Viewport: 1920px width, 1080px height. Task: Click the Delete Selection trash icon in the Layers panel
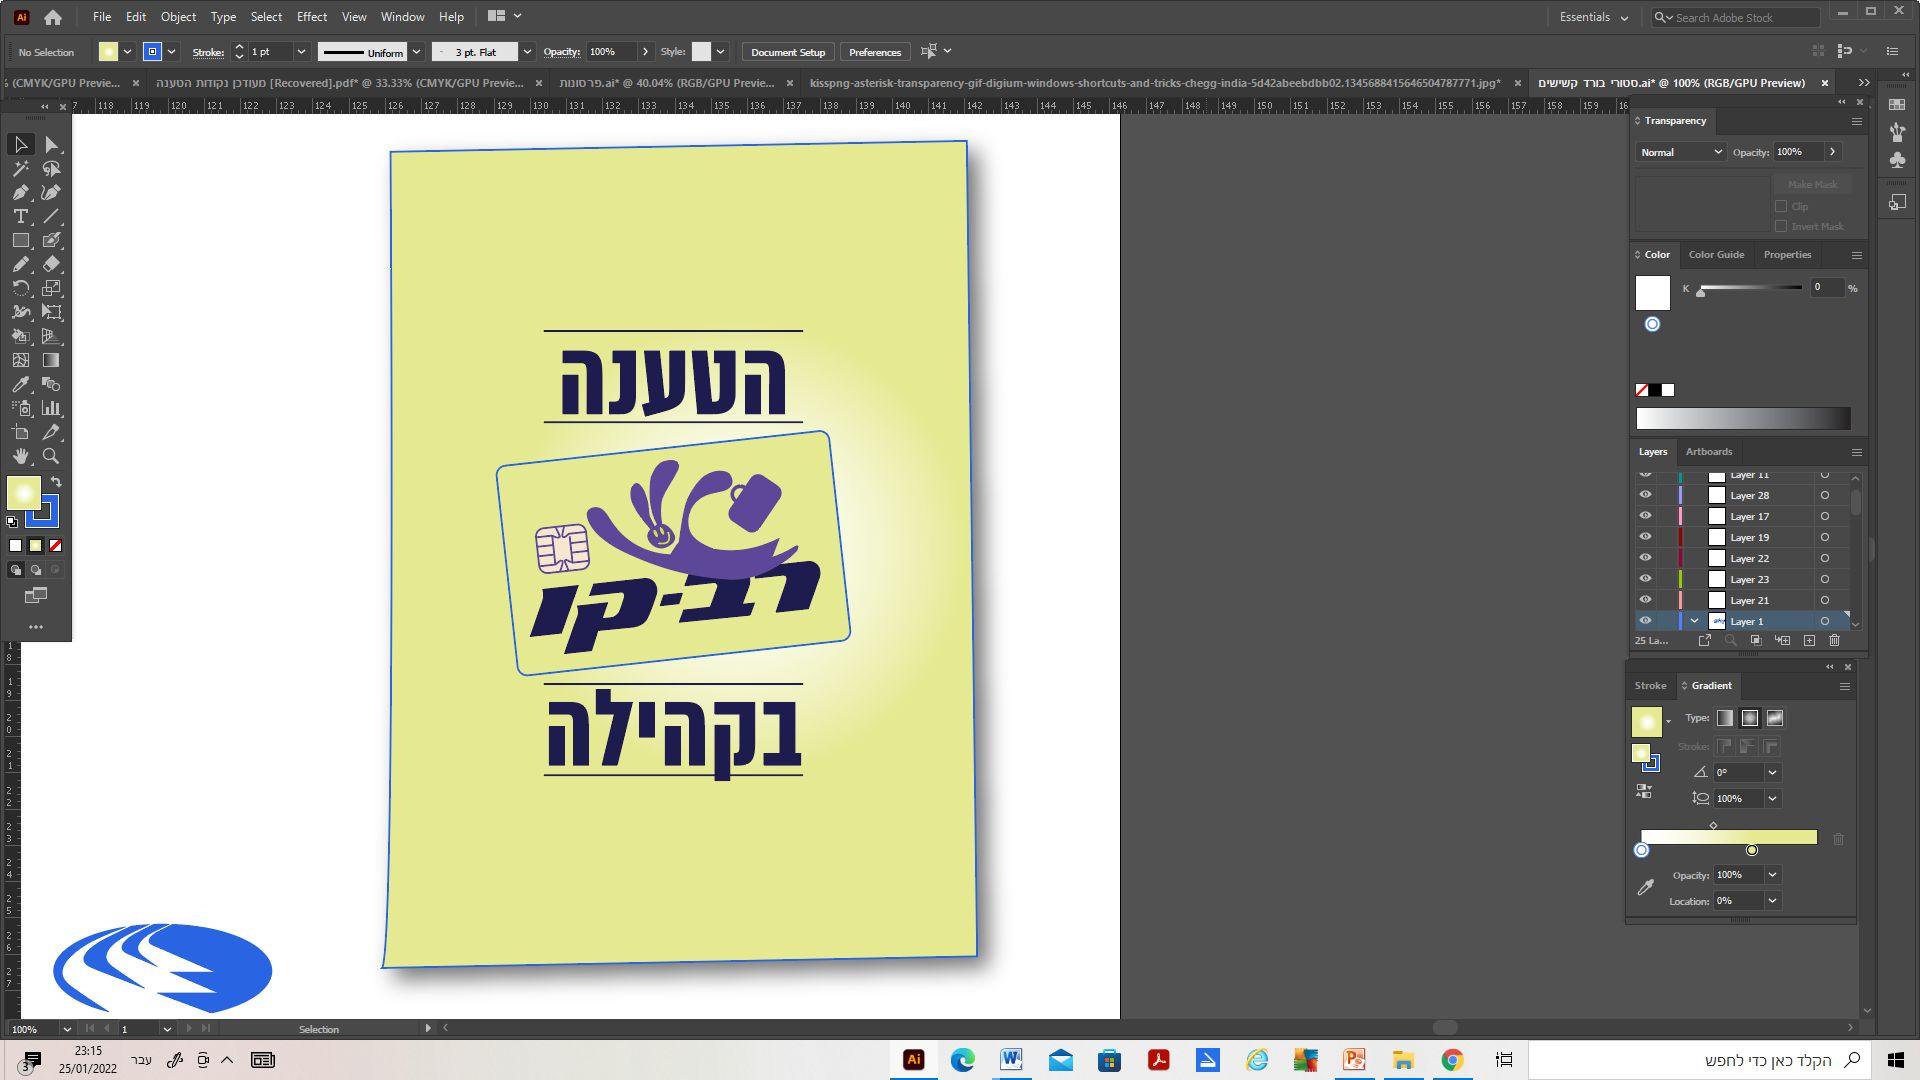[x=1834, y=641]
